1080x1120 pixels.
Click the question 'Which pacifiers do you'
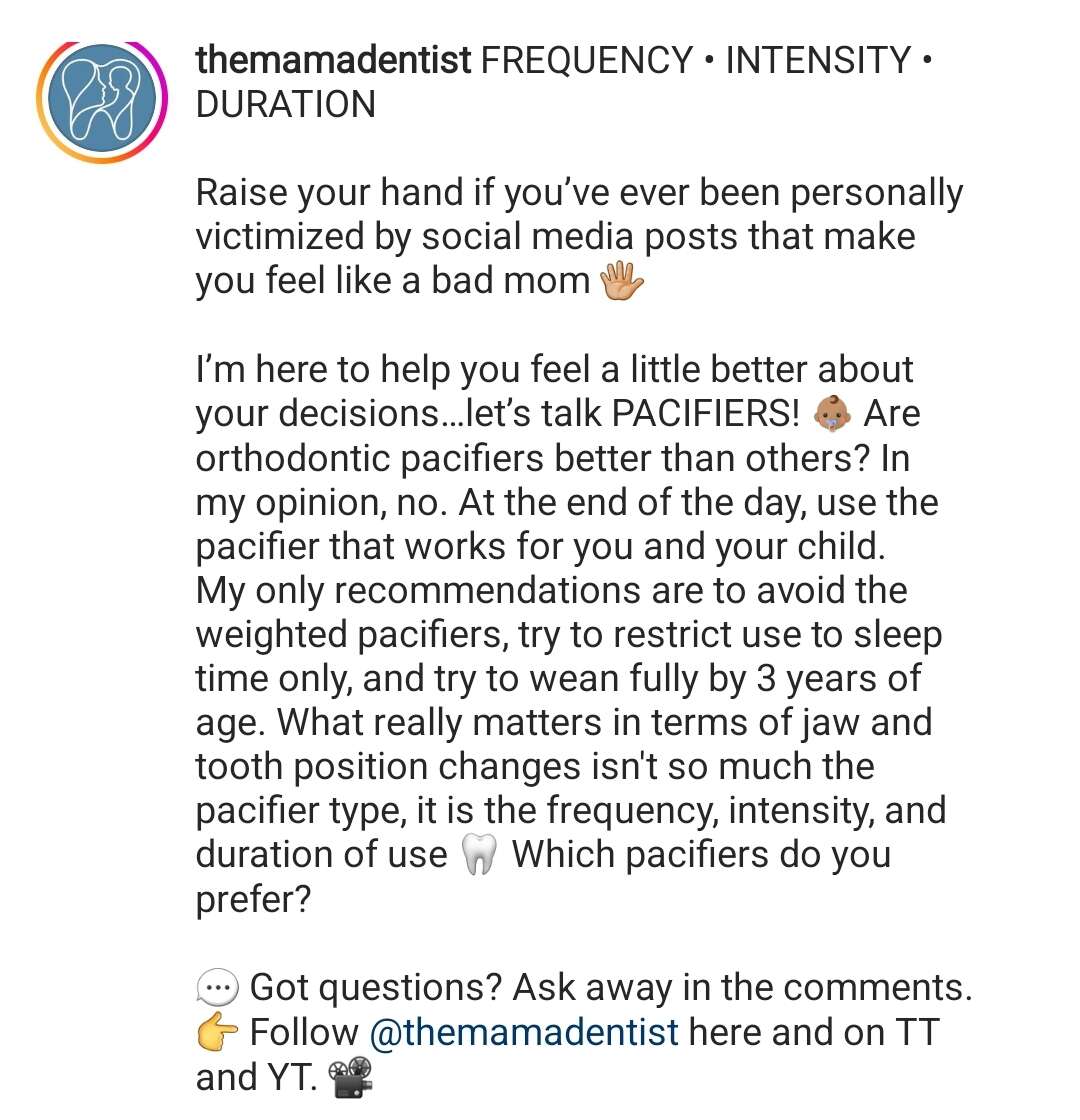[701, 854]
